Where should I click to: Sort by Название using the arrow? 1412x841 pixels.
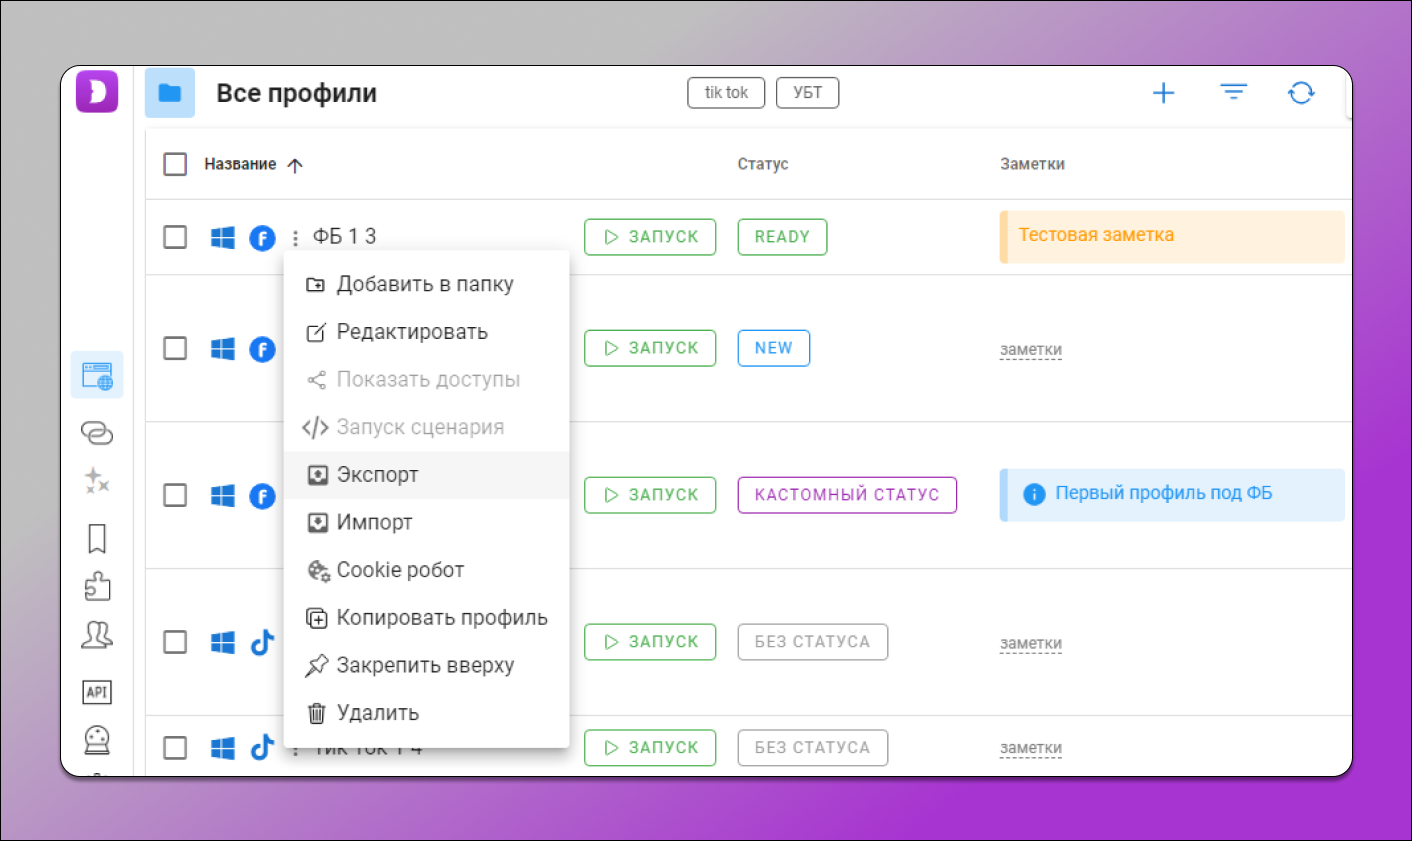point(295,164)
